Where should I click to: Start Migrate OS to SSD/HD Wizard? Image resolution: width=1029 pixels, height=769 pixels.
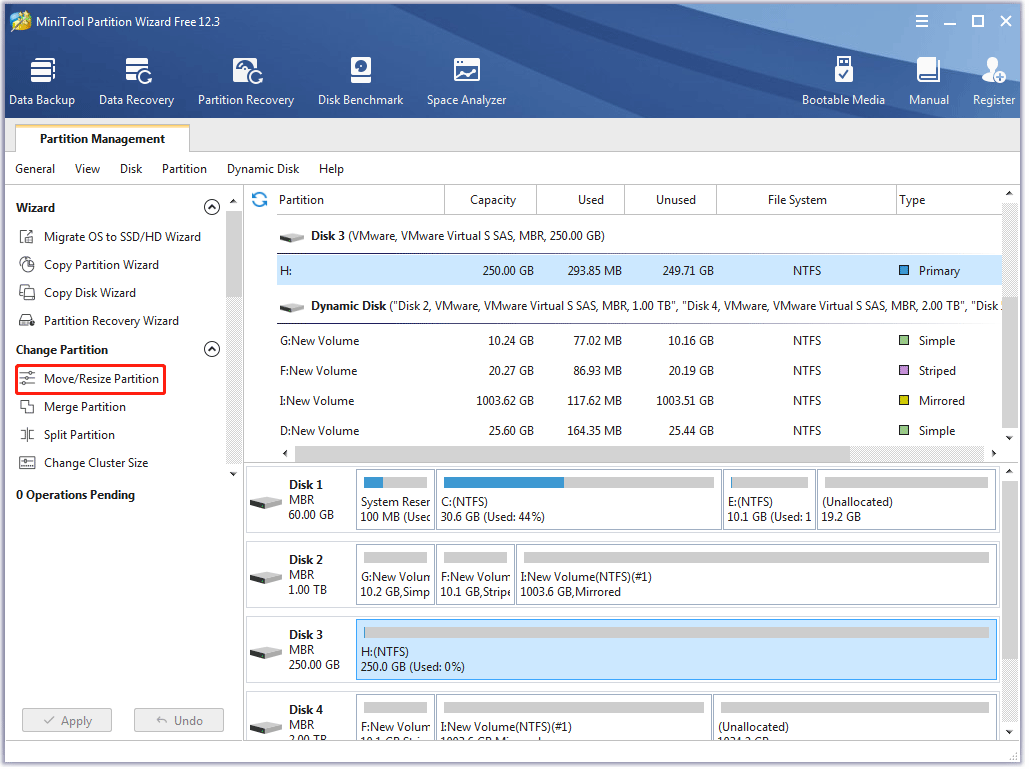[x=121, y=237]
